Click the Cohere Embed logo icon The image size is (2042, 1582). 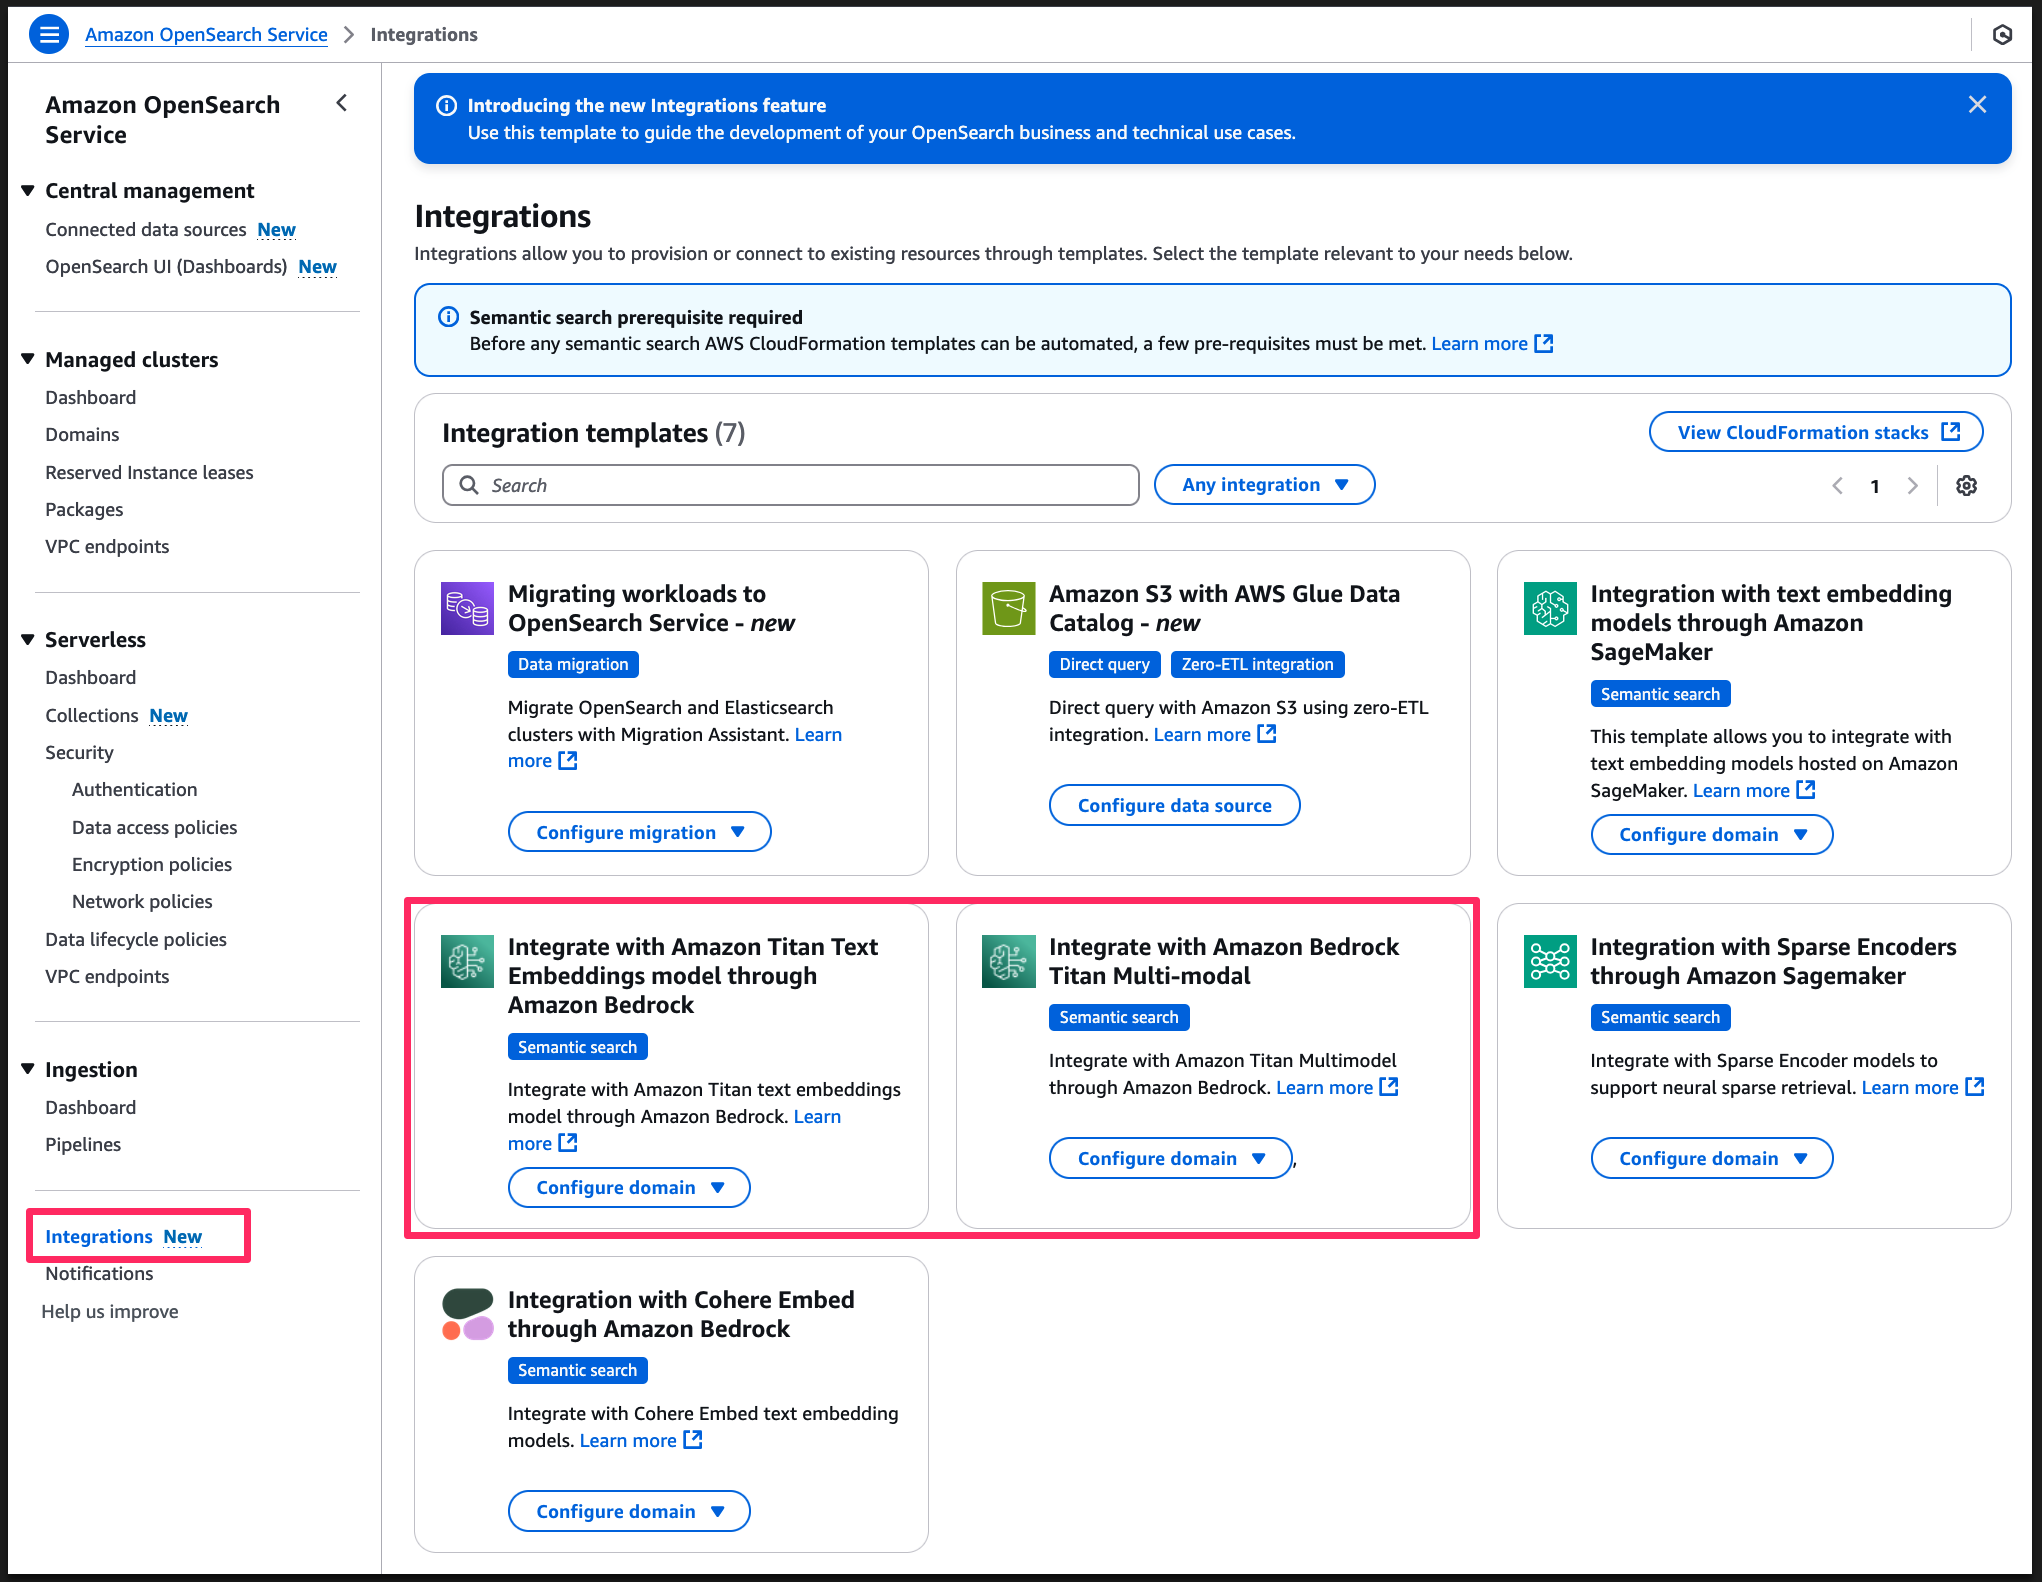(x=467, y=1314)
